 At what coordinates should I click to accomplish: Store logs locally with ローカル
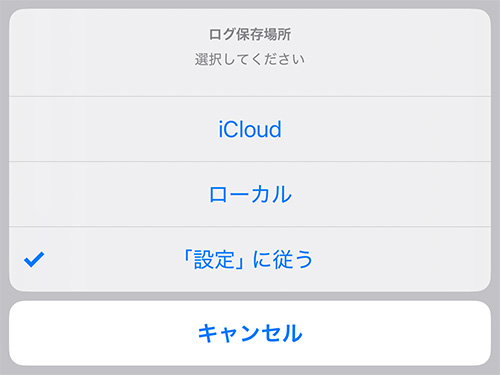coord(250,194)
